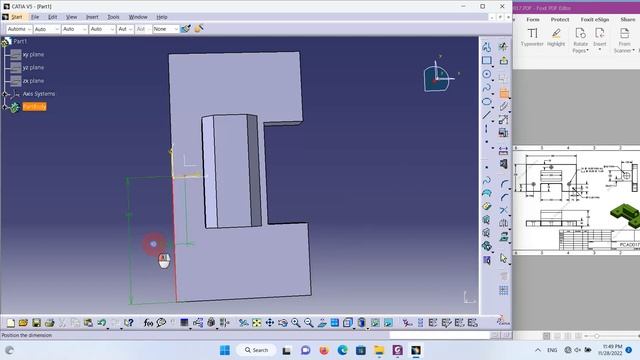
Task: Click the Undo arrow icon
Action: (x=101, y=323)
